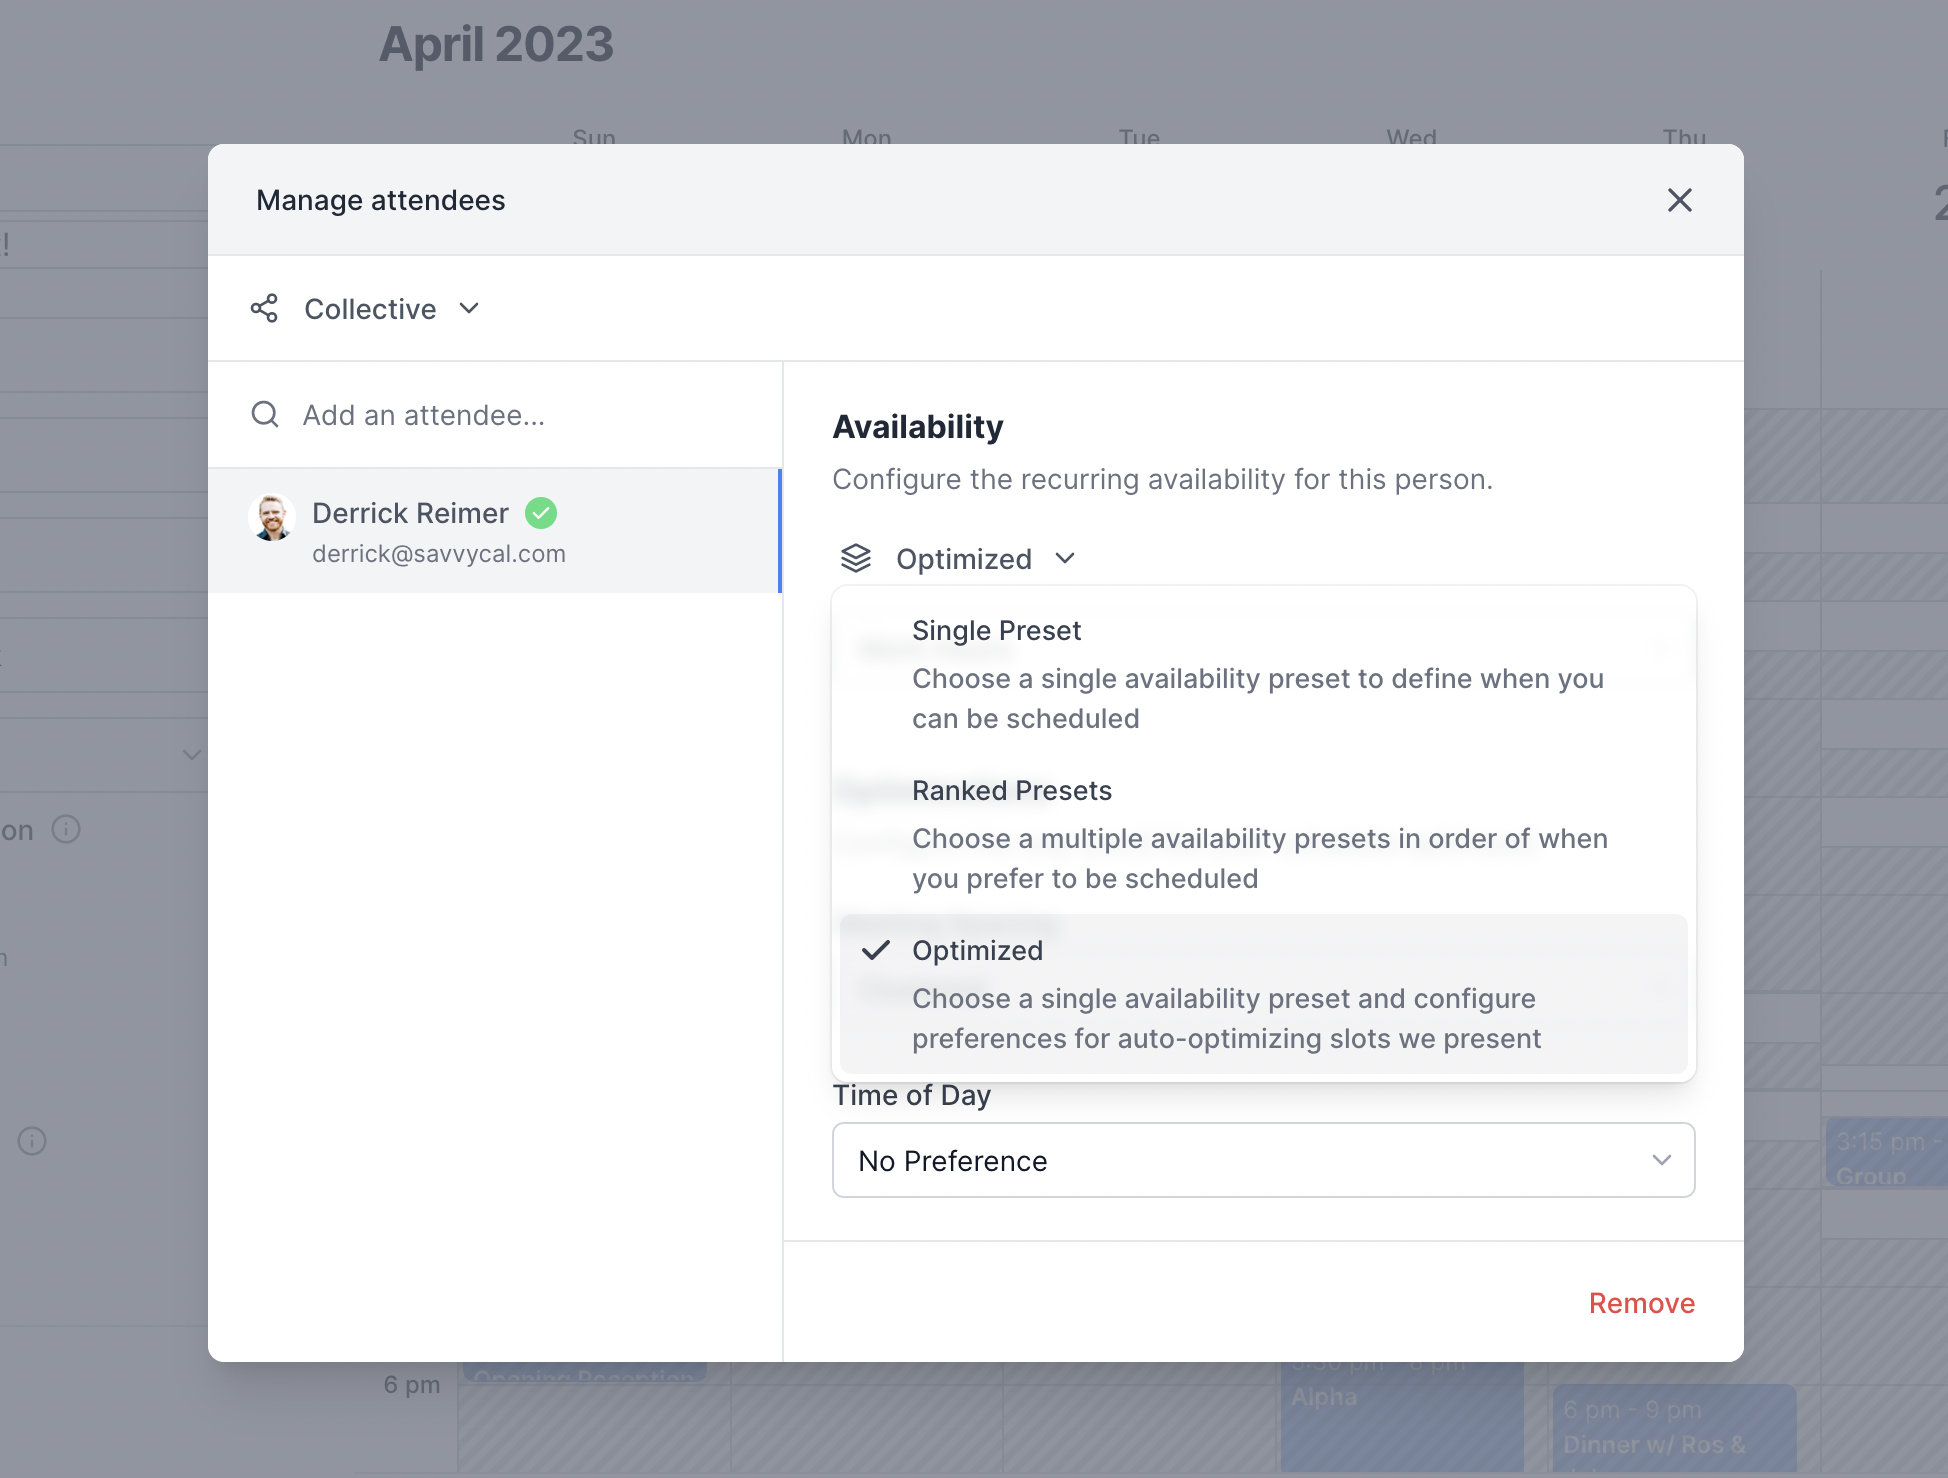Image resolution: width=1948 pixels, height=1478 pixels.
Task: Open the Optimized availability dropdown
Action: coord(983,558)
